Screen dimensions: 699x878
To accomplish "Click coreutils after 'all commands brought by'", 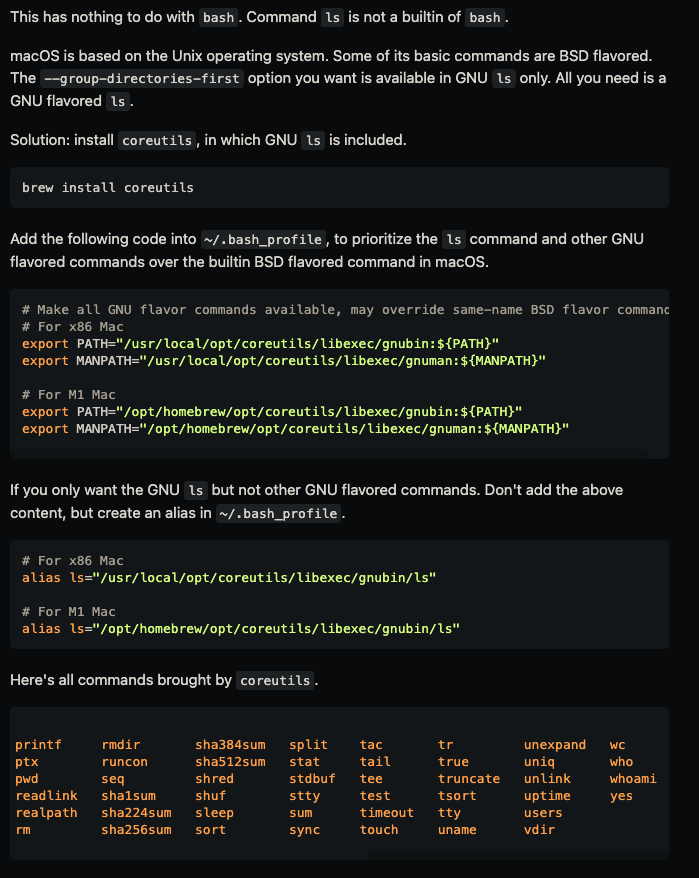I will click(x=276, y=681).
